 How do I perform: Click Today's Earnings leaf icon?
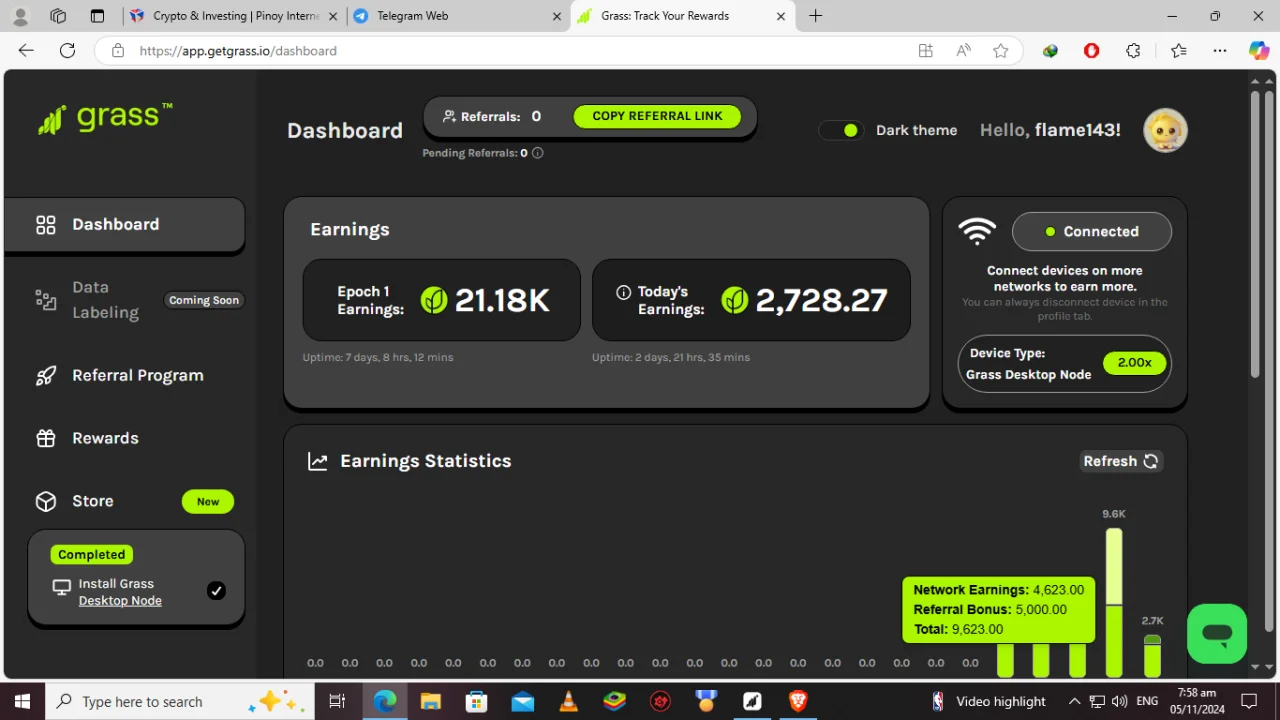click(x=735, y=300)
